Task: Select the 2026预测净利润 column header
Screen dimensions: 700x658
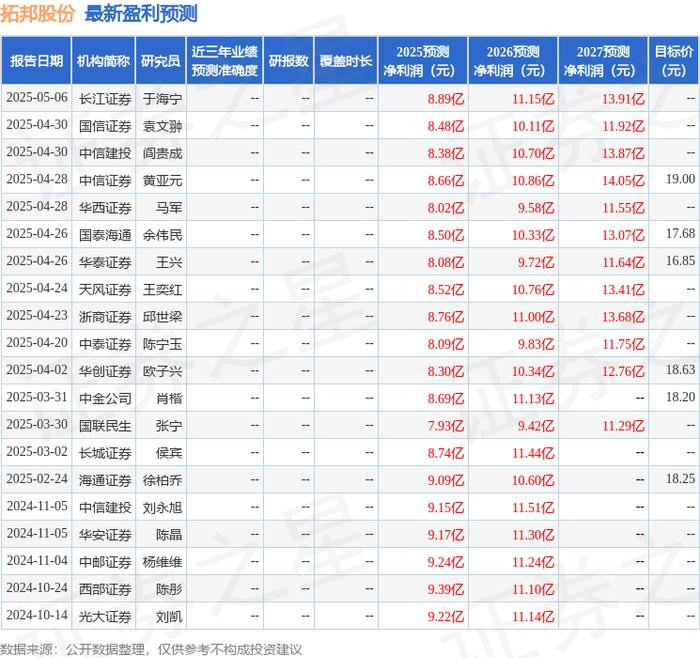Action: point(513,61)
